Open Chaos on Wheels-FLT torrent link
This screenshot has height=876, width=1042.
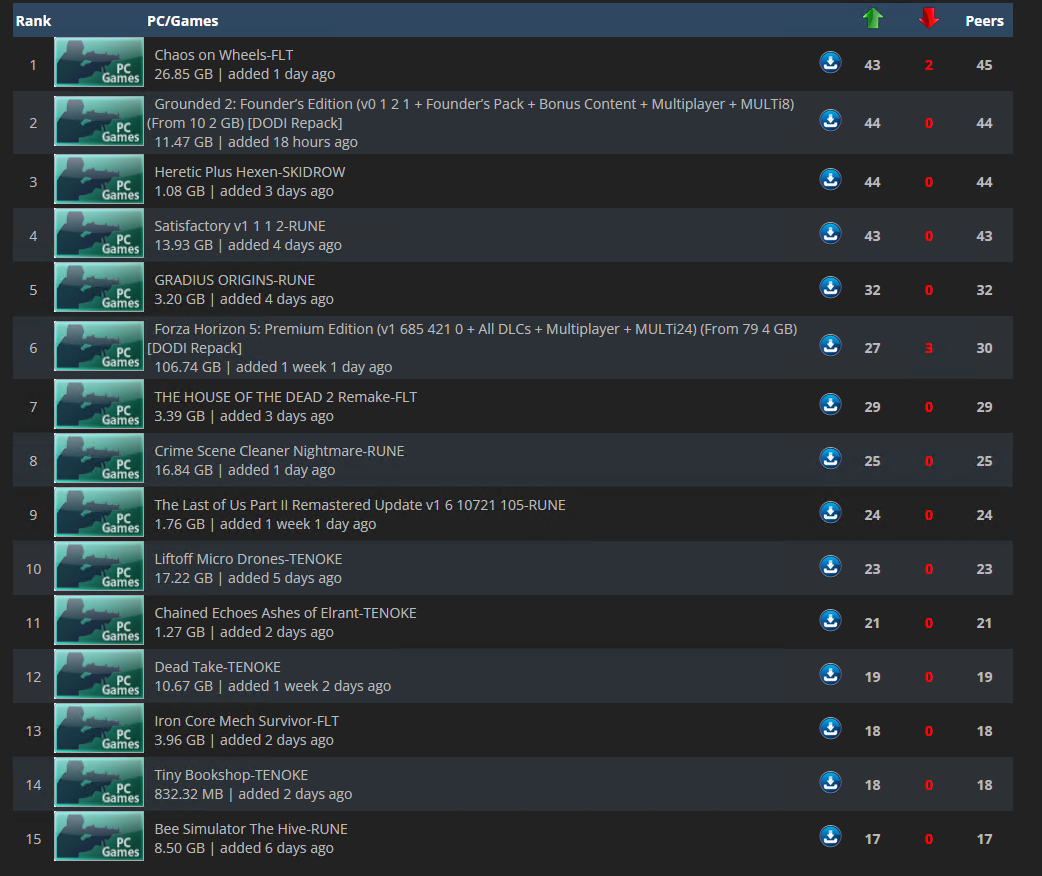tap(223, 55)
